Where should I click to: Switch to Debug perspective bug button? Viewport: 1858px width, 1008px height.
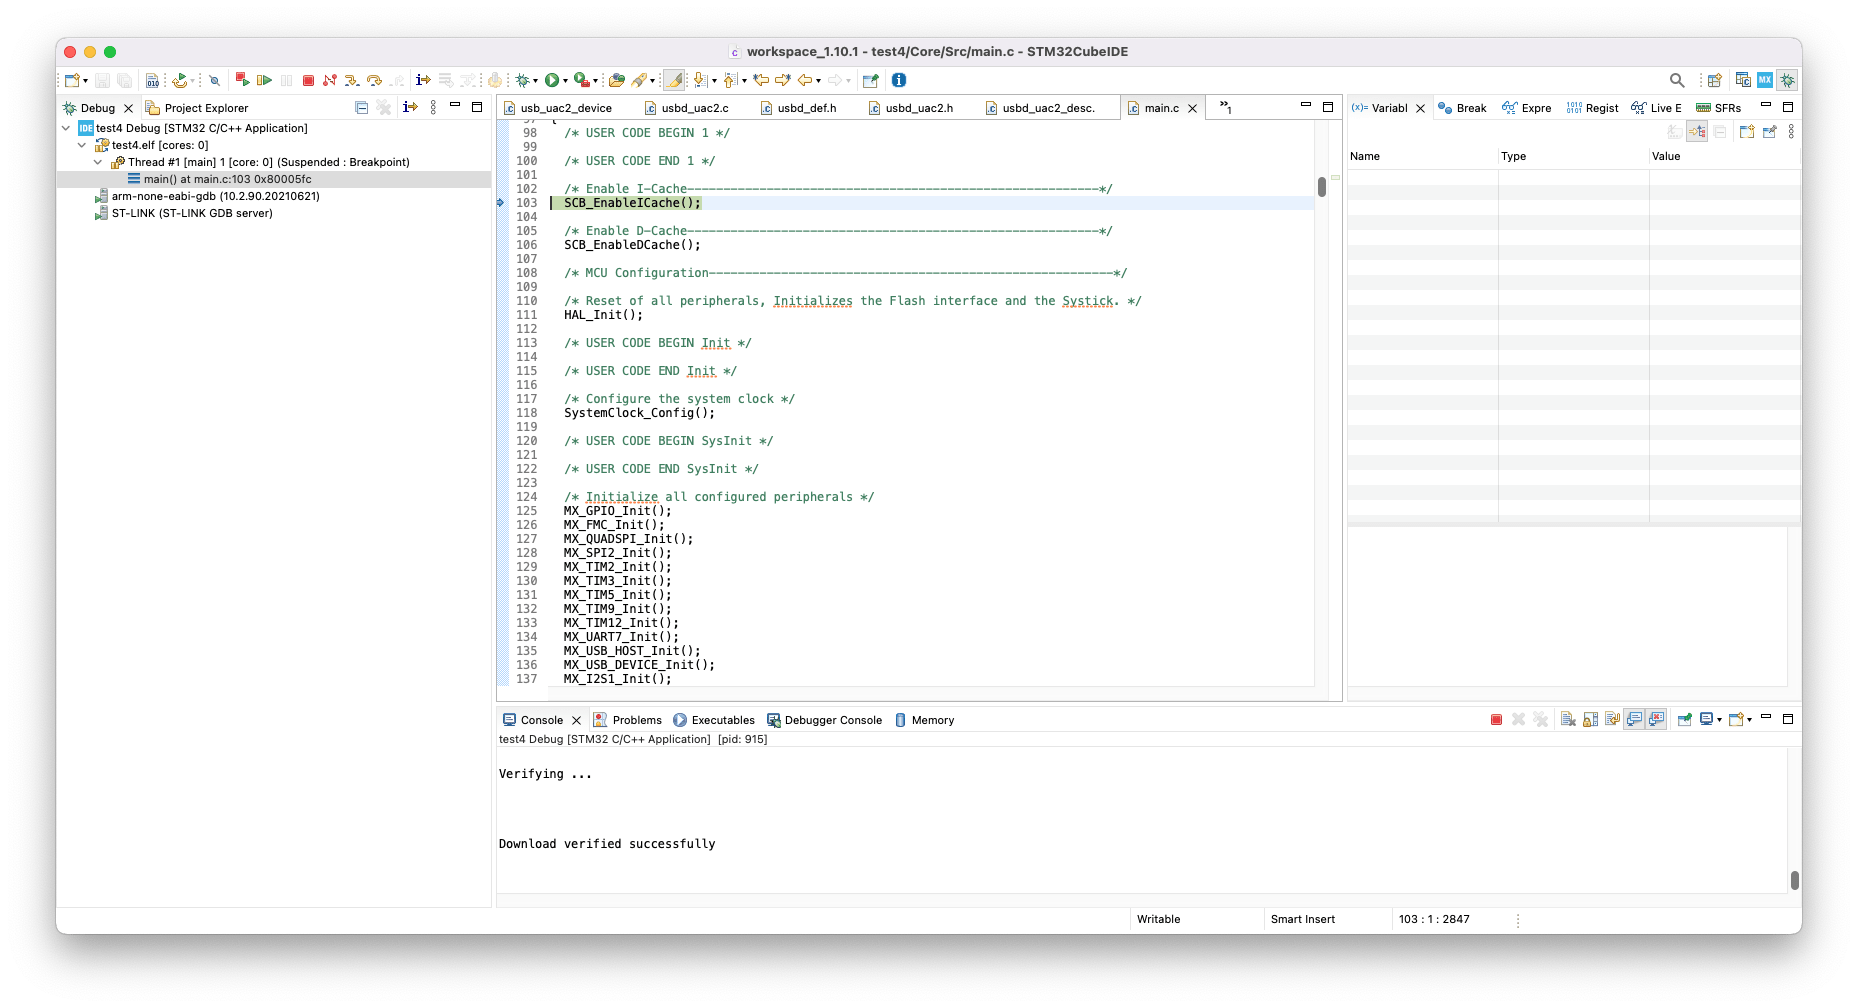1787,80
